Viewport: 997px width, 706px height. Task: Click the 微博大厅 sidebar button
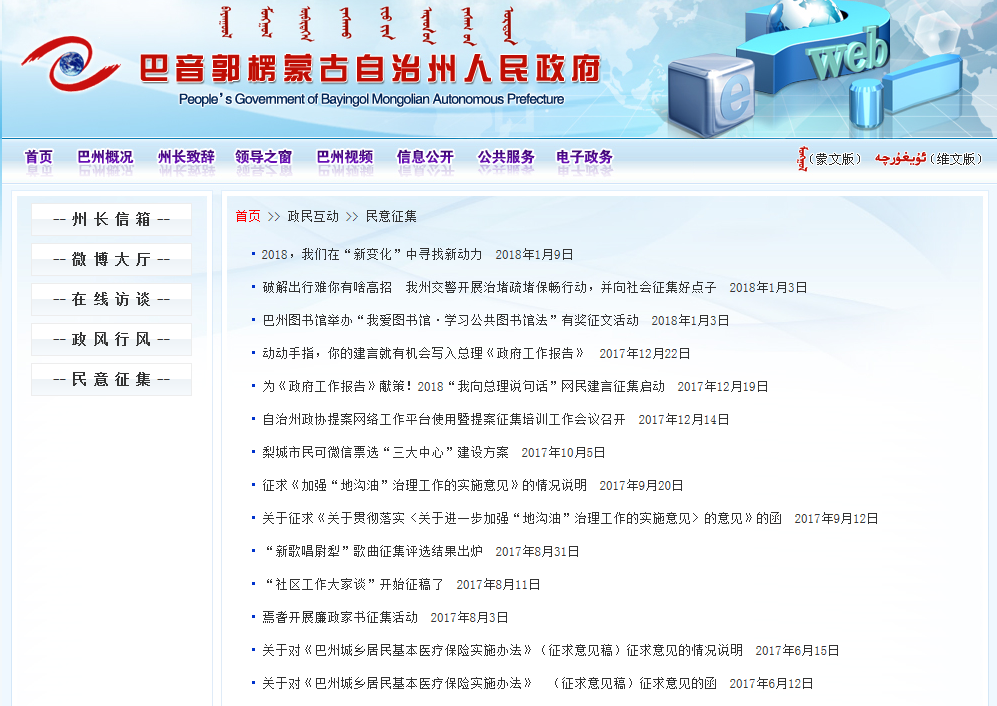(x=111, y=260)
